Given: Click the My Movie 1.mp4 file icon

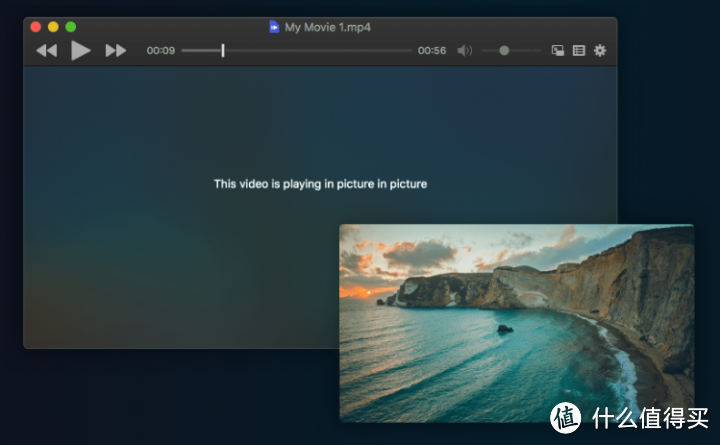Looking at the screenshot, I should coord(275,27).
